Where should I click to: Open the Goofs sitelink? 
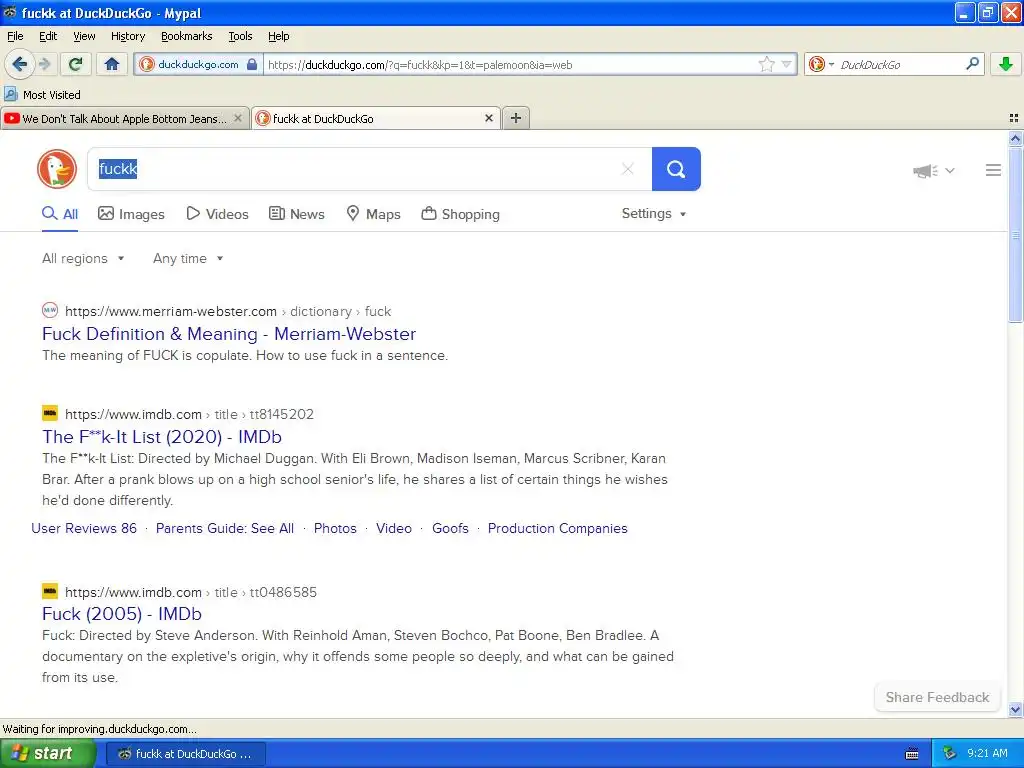(x=450, y=528)
